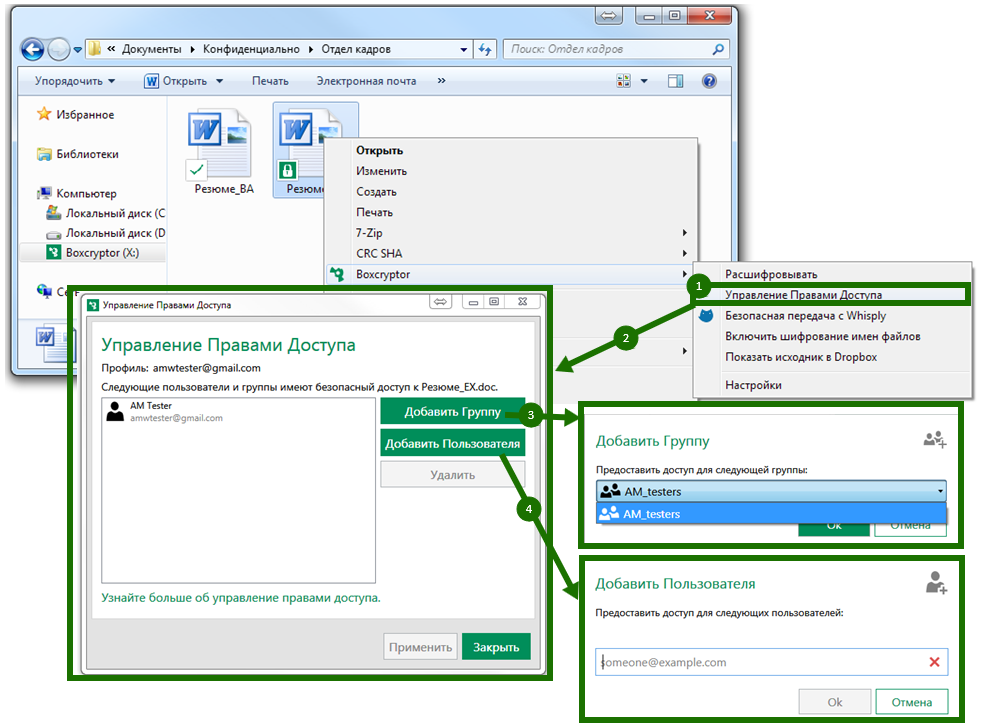Image resolution: width=986 pixels, height=728 pixels.
Task: Select the encrypted Резюме file with lock
Action: pyautogui.click(x=301, y=152)
